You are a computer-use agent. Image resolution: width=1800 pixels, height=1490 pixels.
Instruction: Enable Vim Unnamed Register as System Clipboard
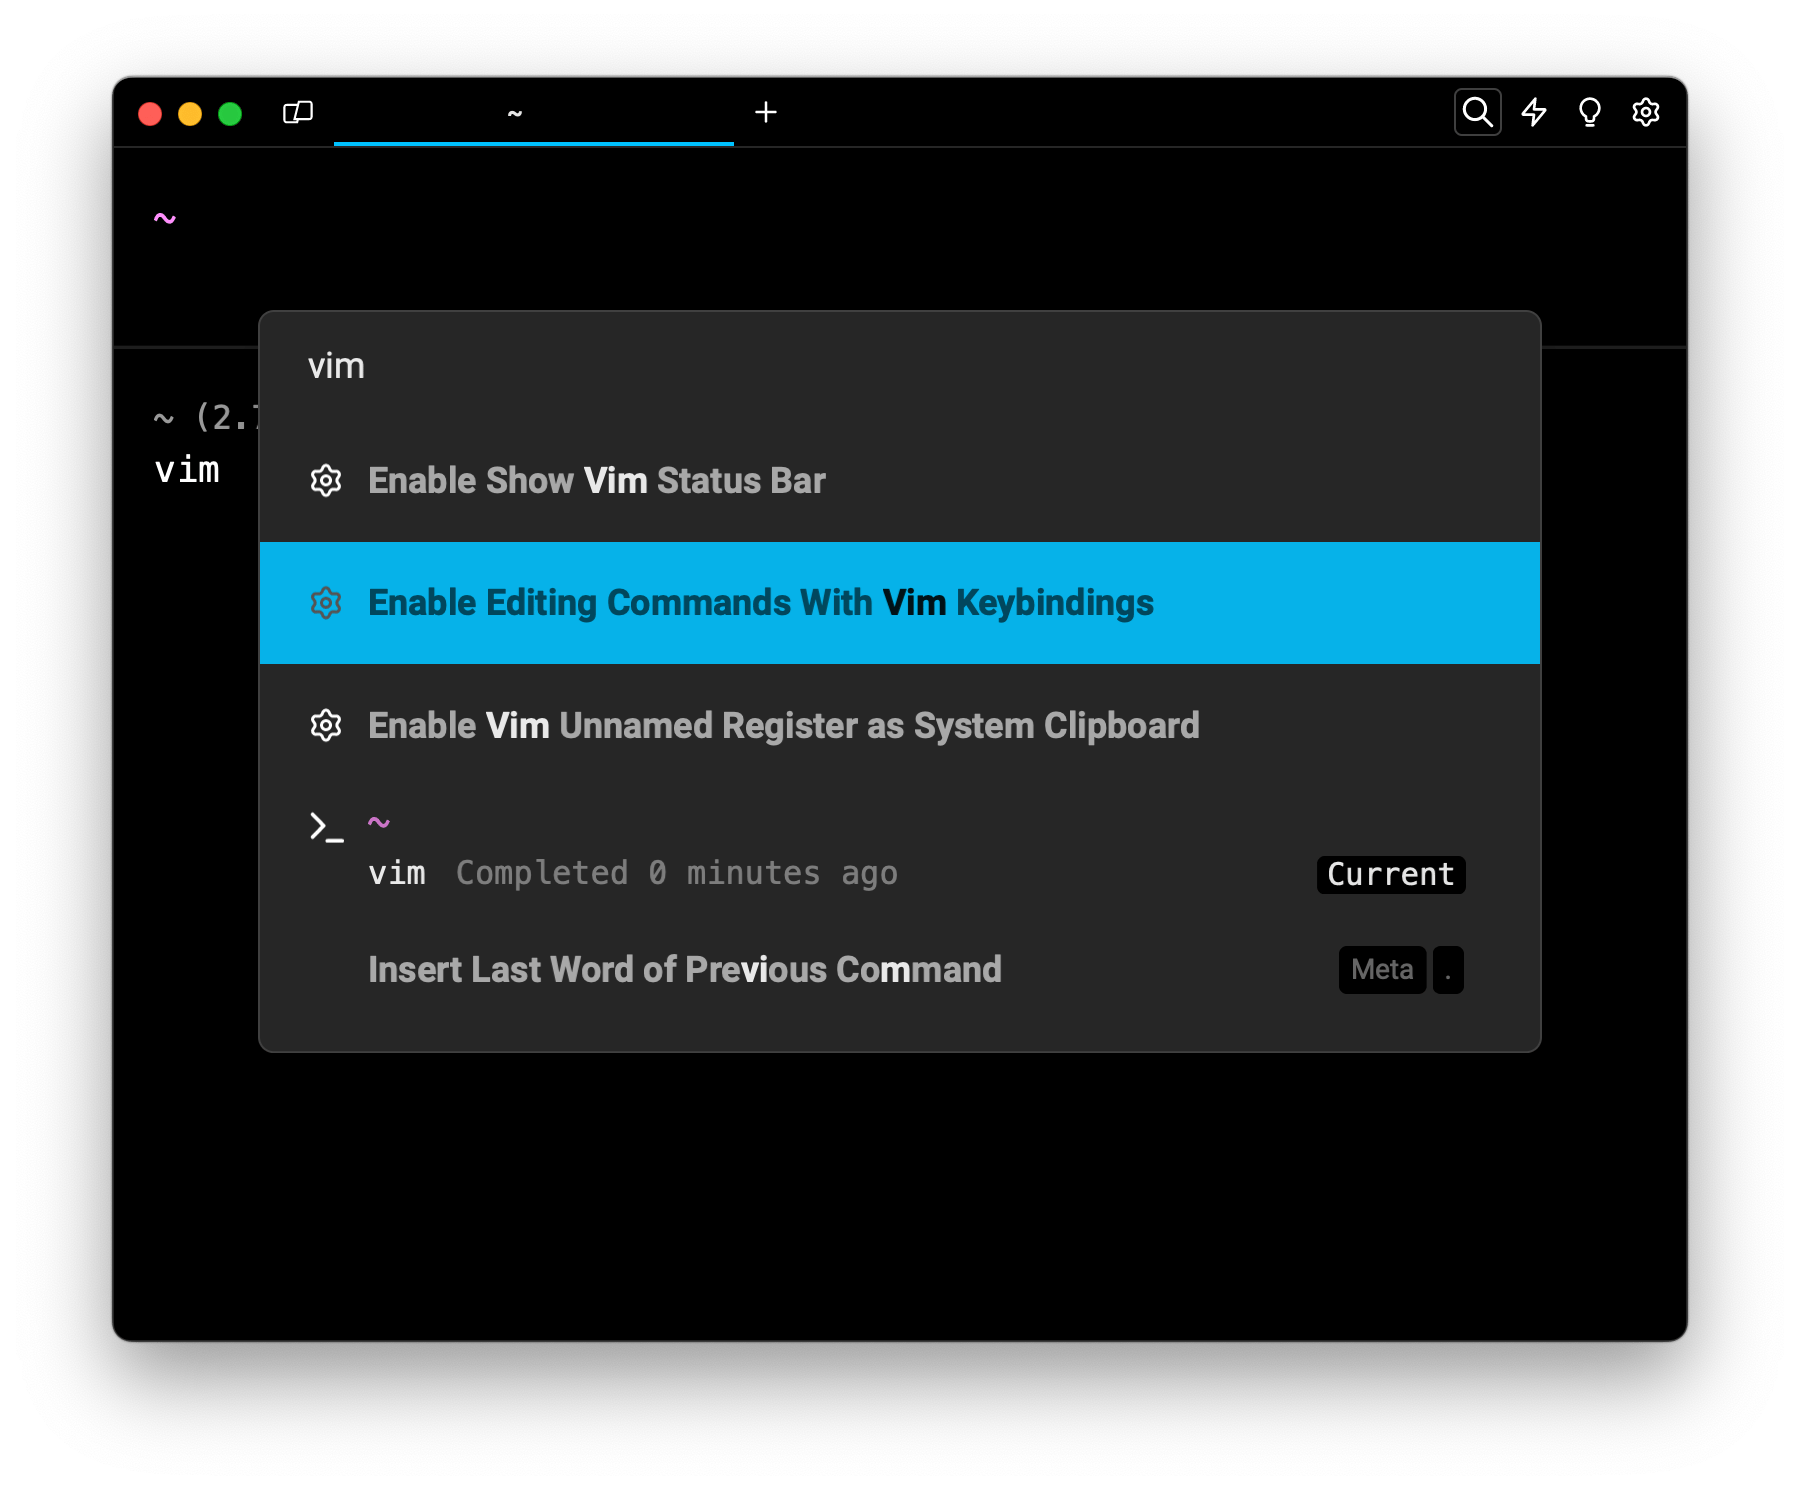pos(783,726)
